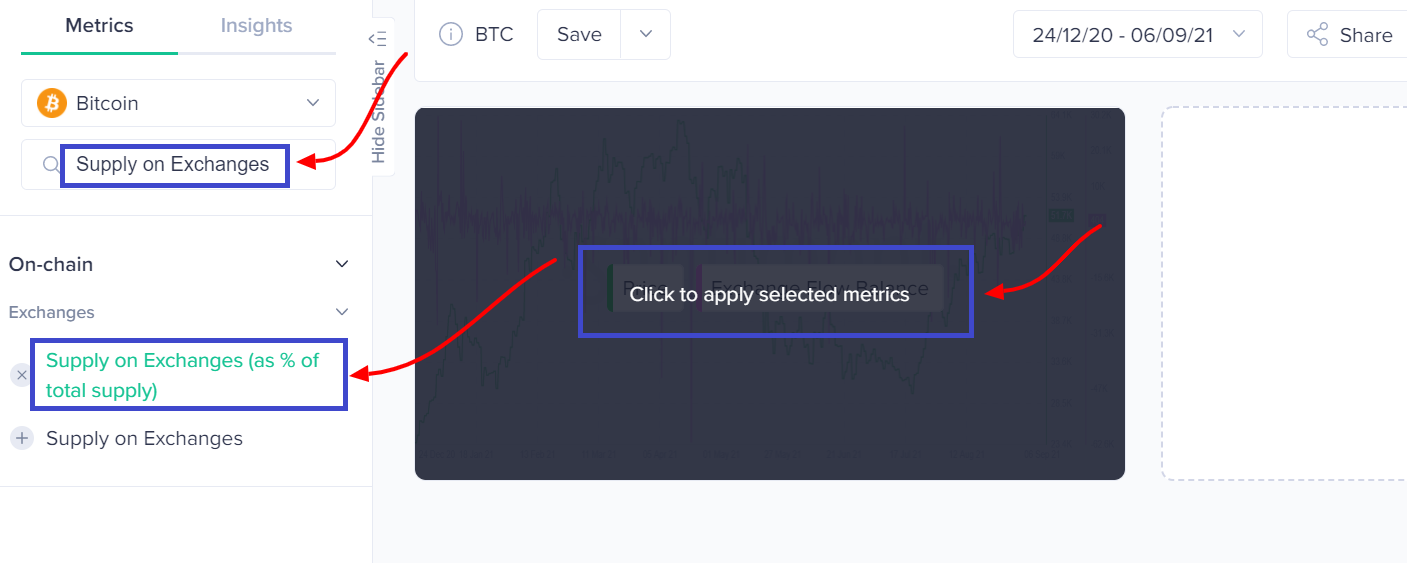
Task: Add the Supply on Exchanges metric
Action: (21, 438)
